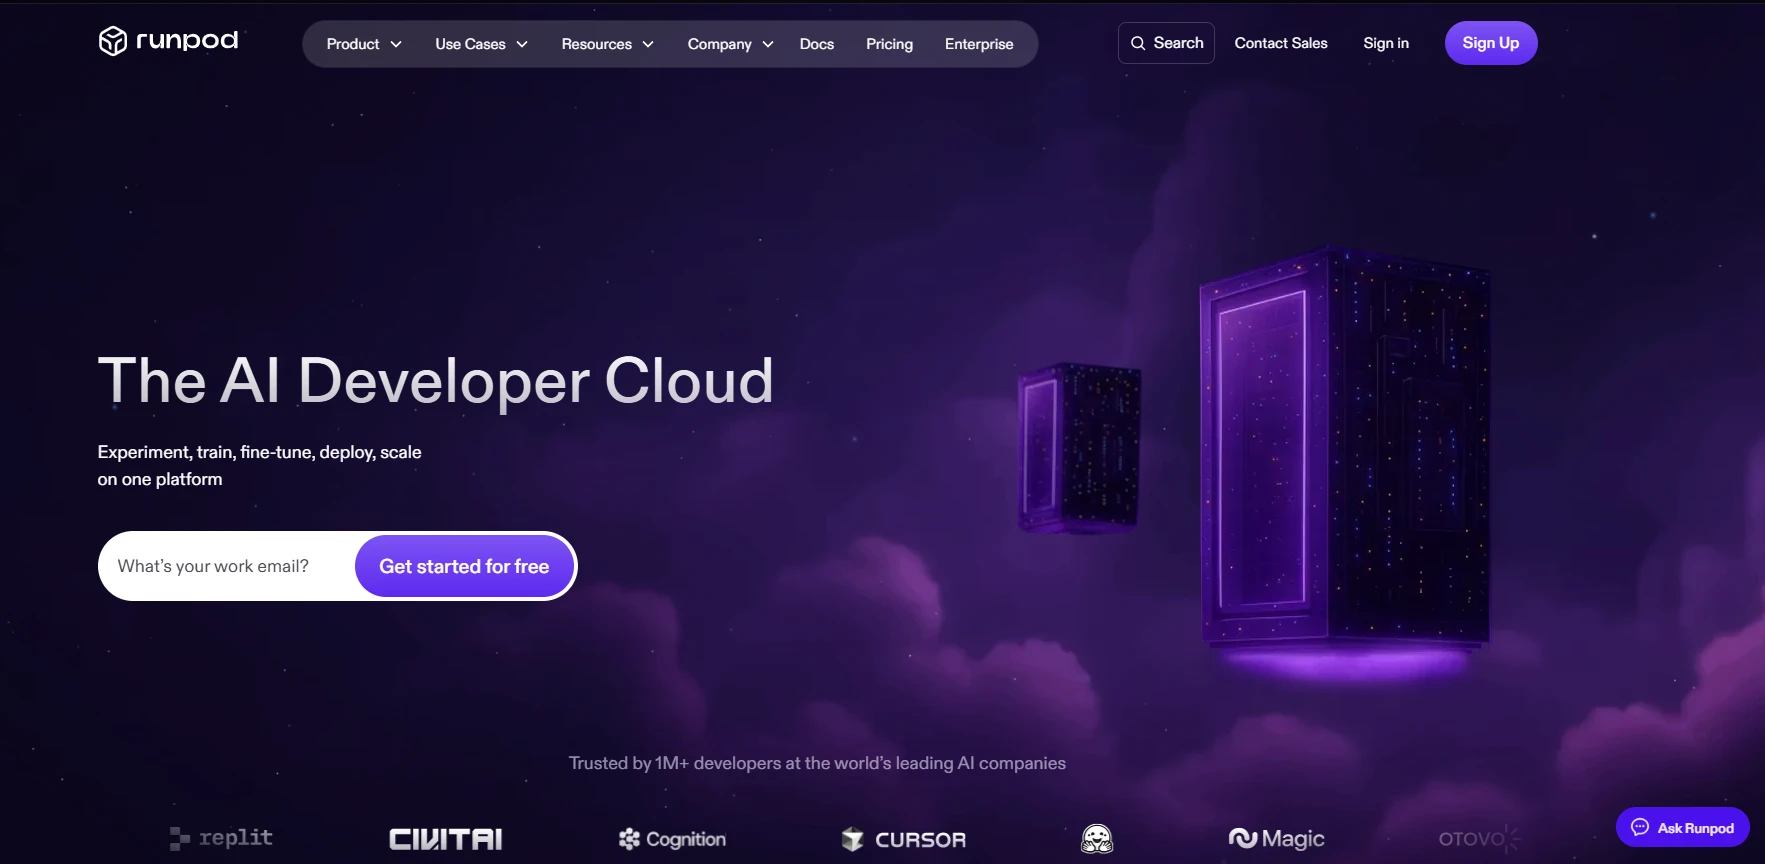
Task: Click the Cursor logo
Action: (904, 839)
